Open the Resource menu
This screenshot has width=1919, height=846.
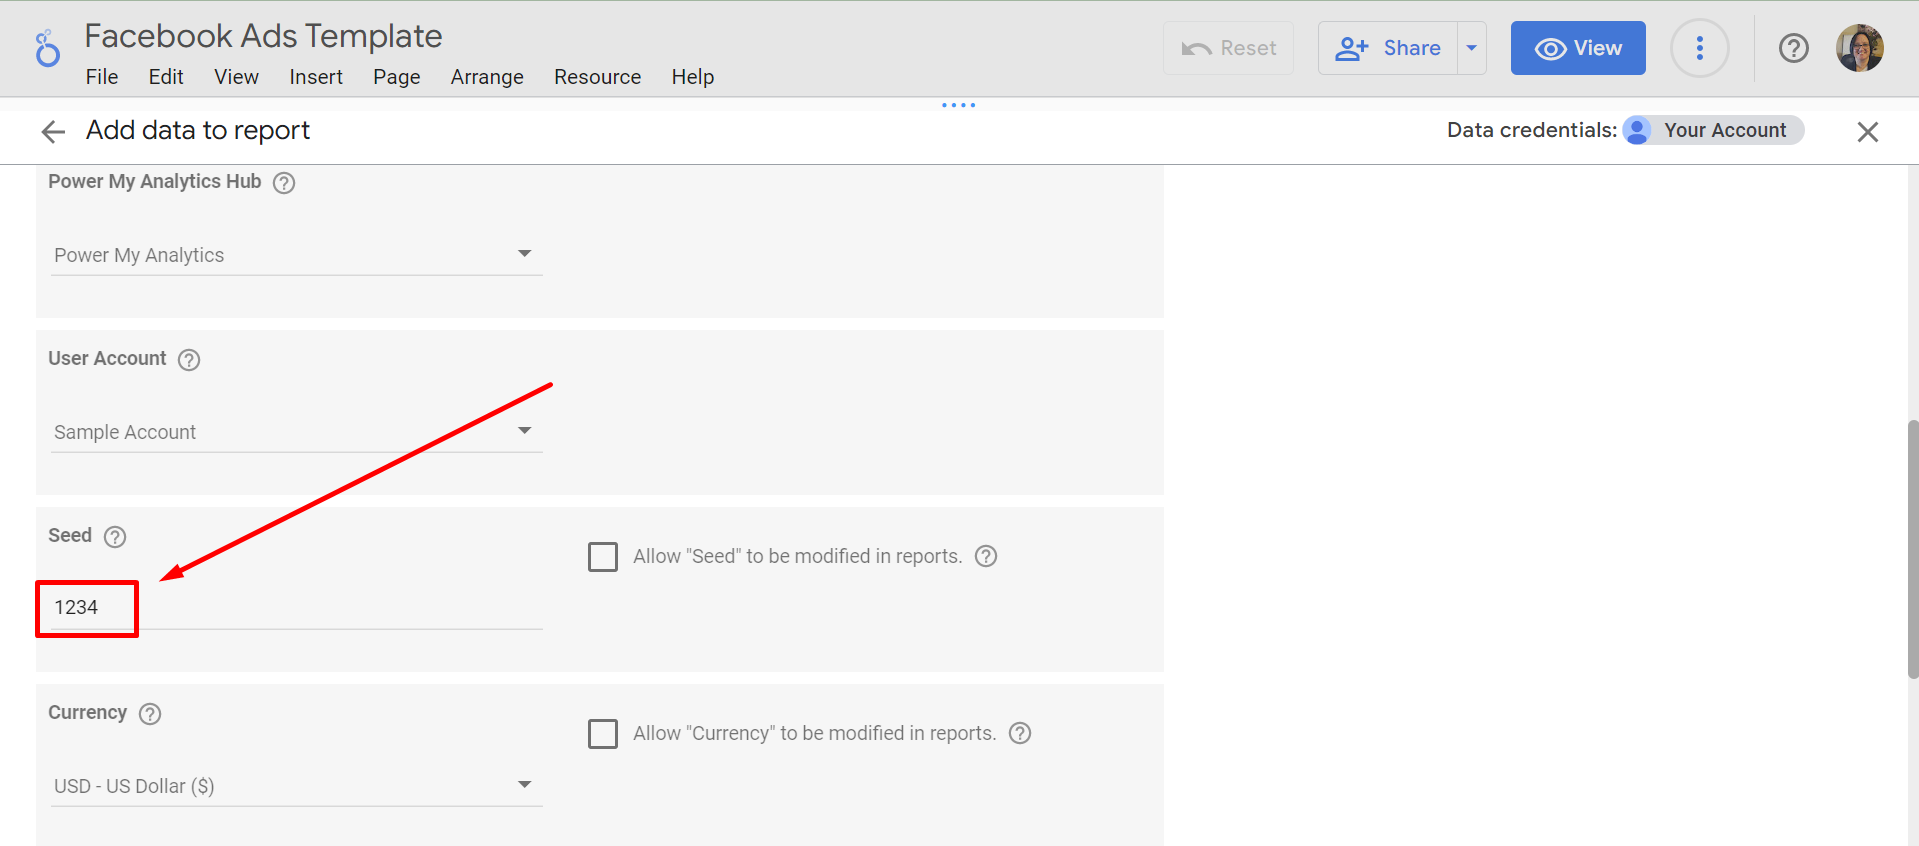coord(597,77)
